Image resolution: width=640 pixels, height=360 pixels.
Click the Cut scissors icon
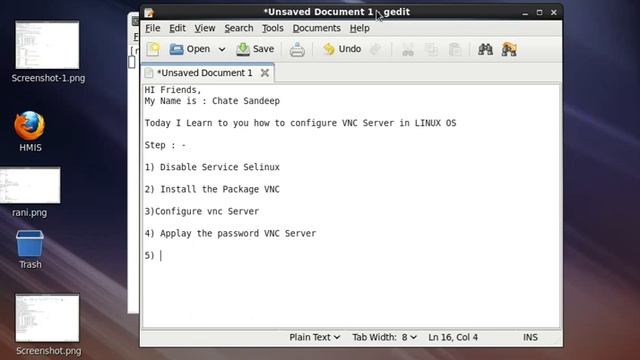click(x=408, y=49)
